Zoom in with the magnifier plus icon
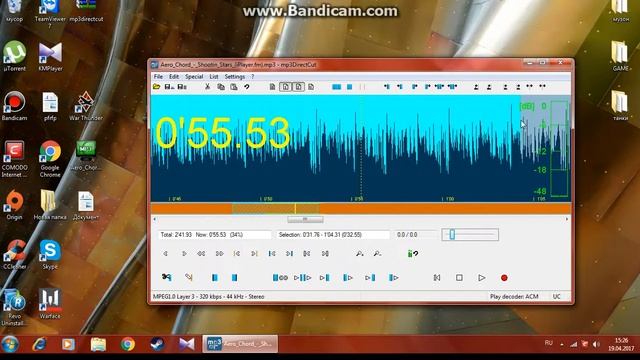This screenshot has width=640, height=360. [x=360, y=253]
